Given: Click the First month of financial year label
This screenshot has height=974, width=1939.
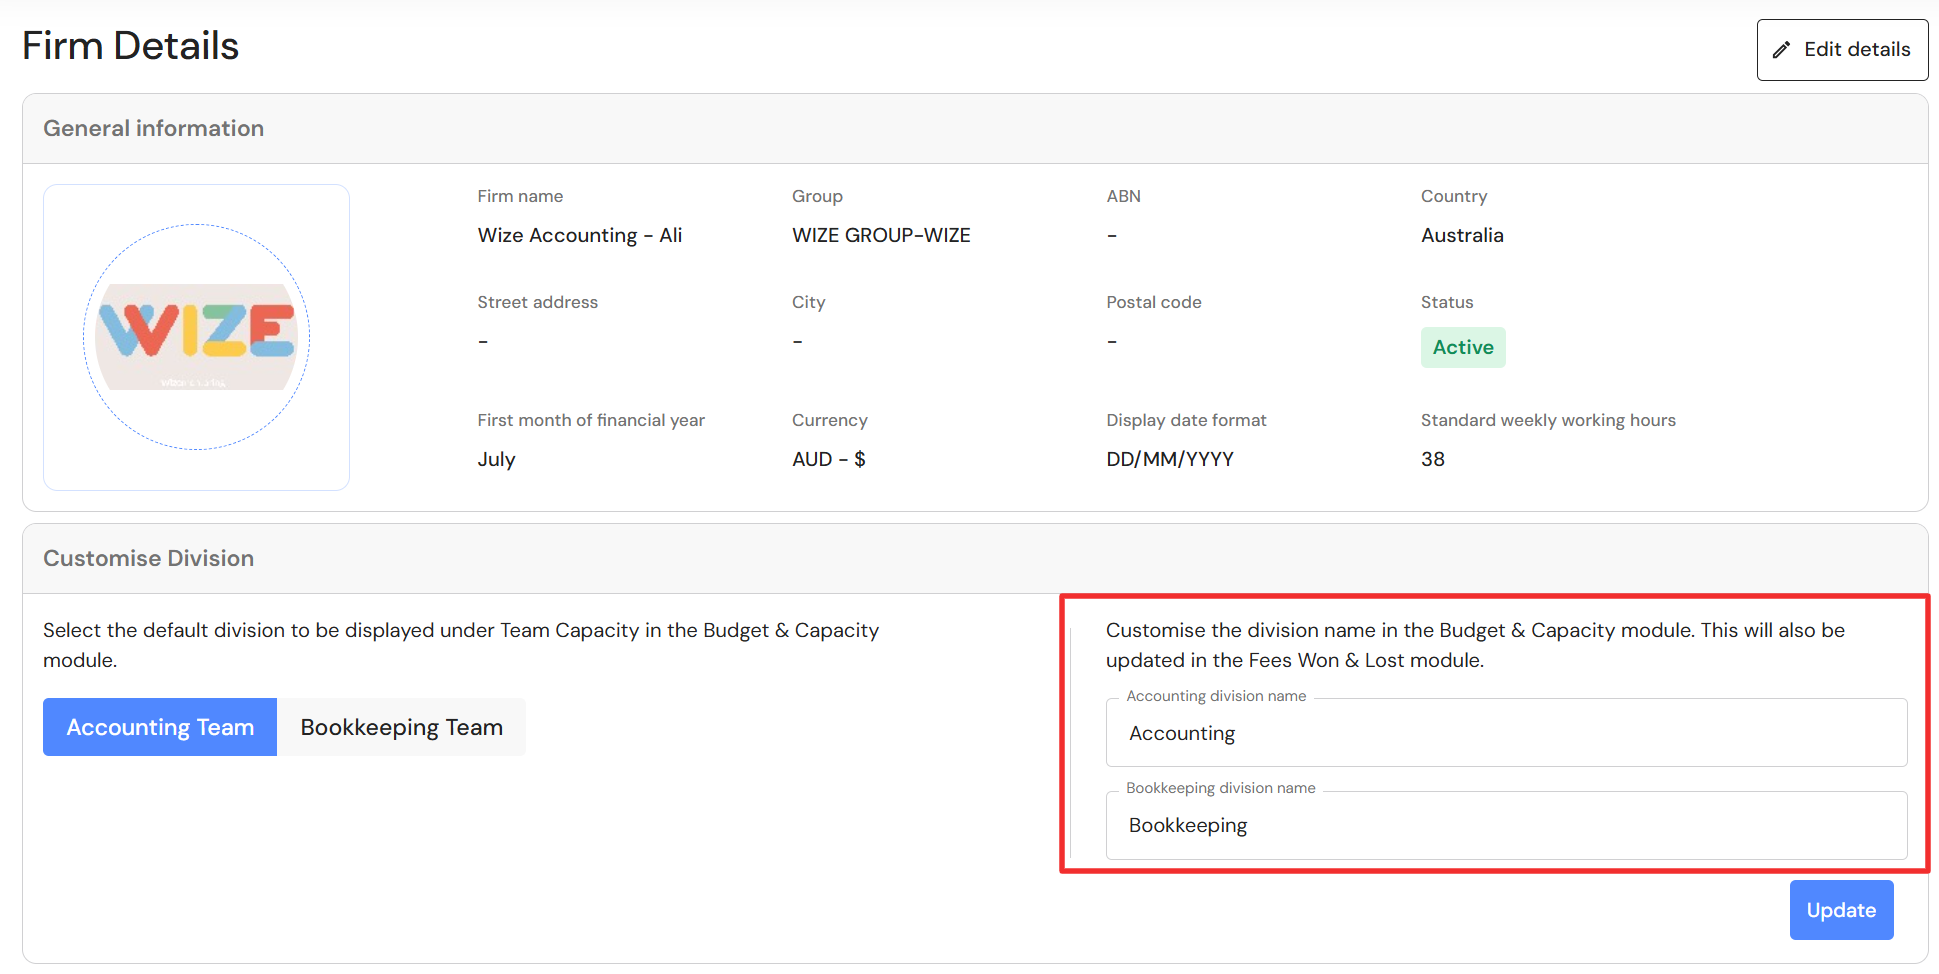Looking at the screenshot, I should pos(590,420).
